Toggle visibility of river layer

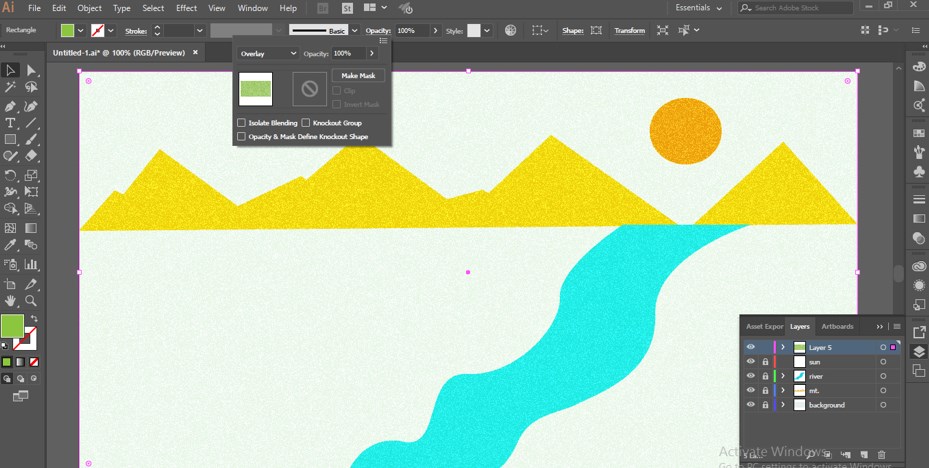pos(751,376)
